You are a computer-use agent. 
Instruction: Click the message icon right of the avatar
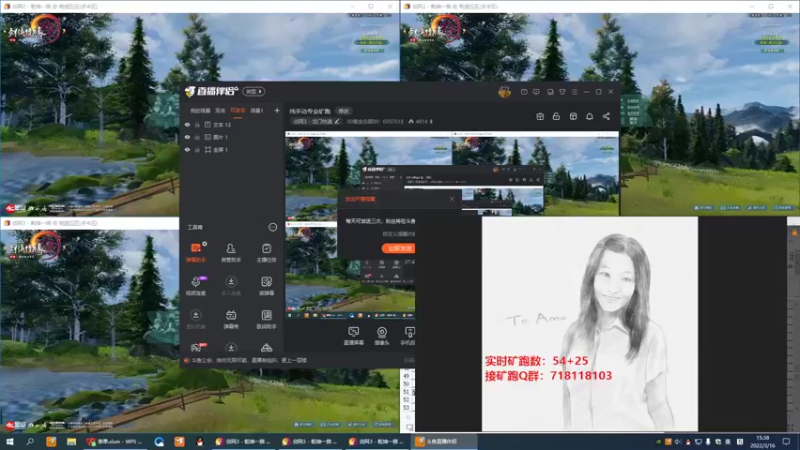click(524, 92)
